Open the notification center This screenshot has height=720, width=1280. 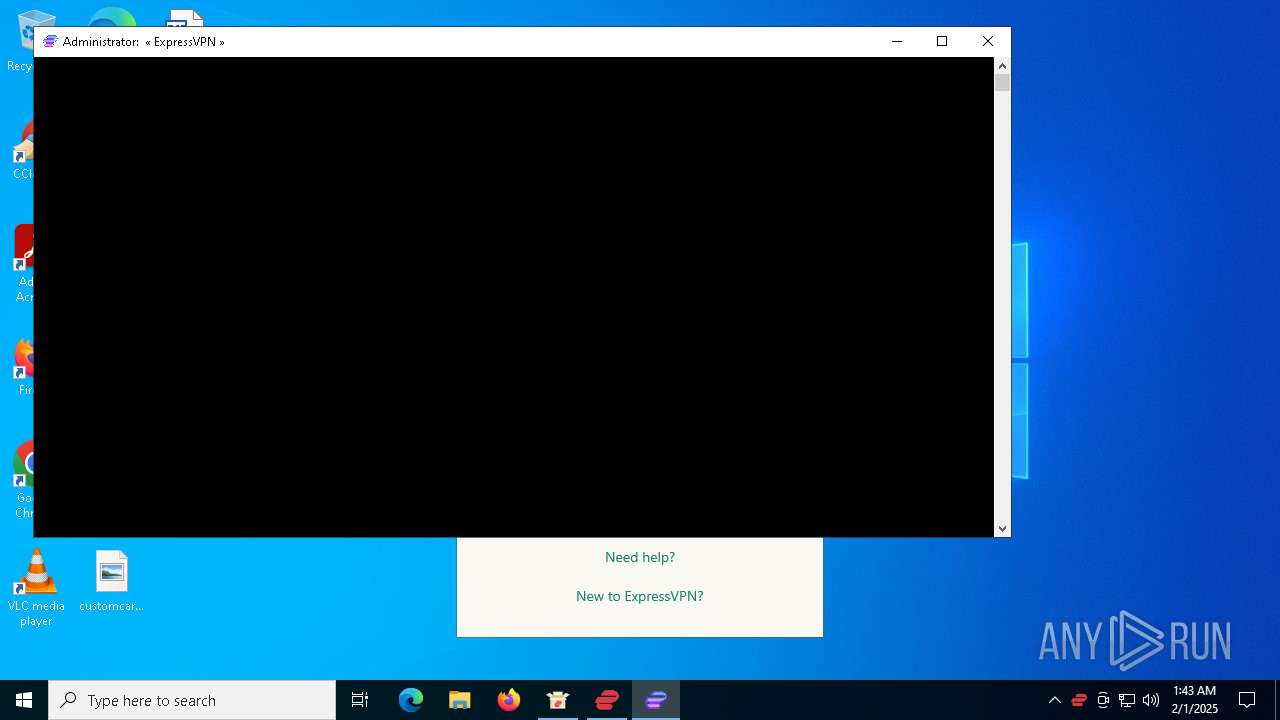[x=1247, y=700]
